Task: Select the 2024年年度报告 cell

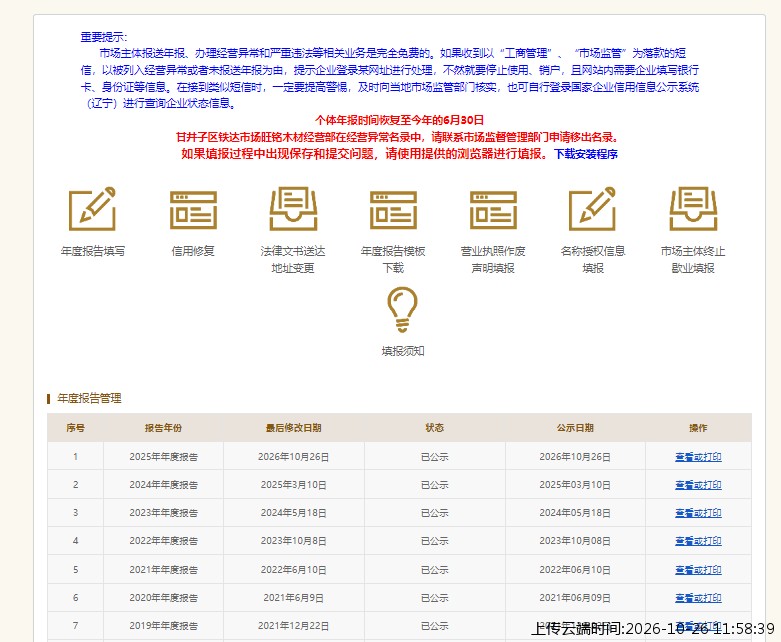Action: (x=163, y=485)
